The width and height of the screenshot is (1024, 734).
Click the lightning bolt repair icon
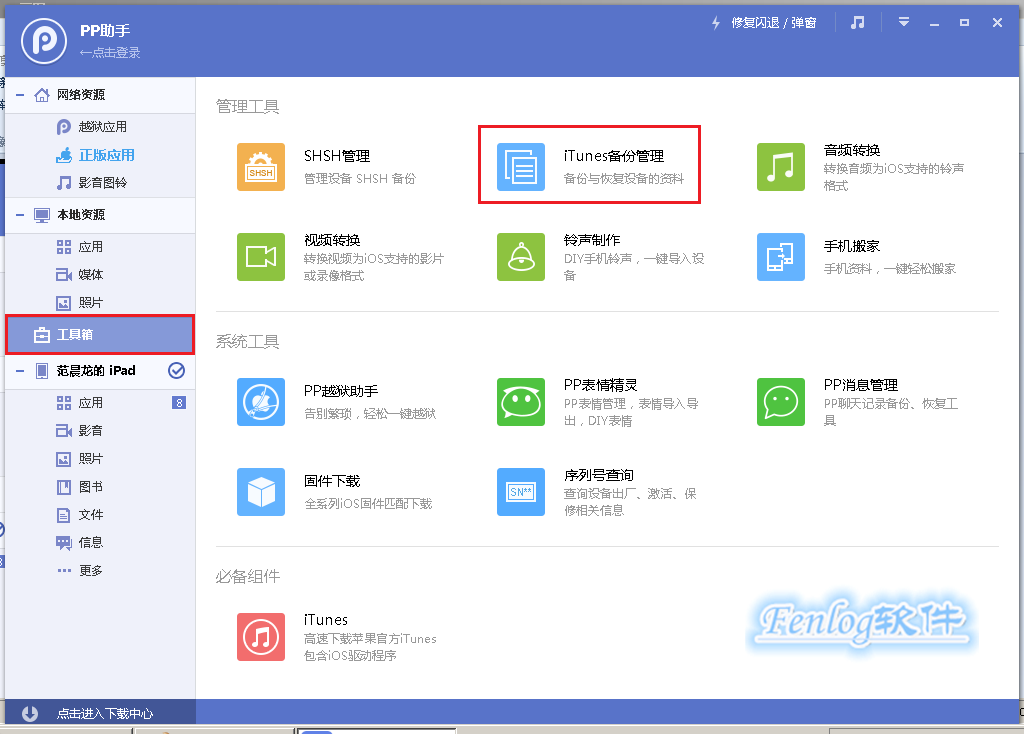(x=716, y=23)
